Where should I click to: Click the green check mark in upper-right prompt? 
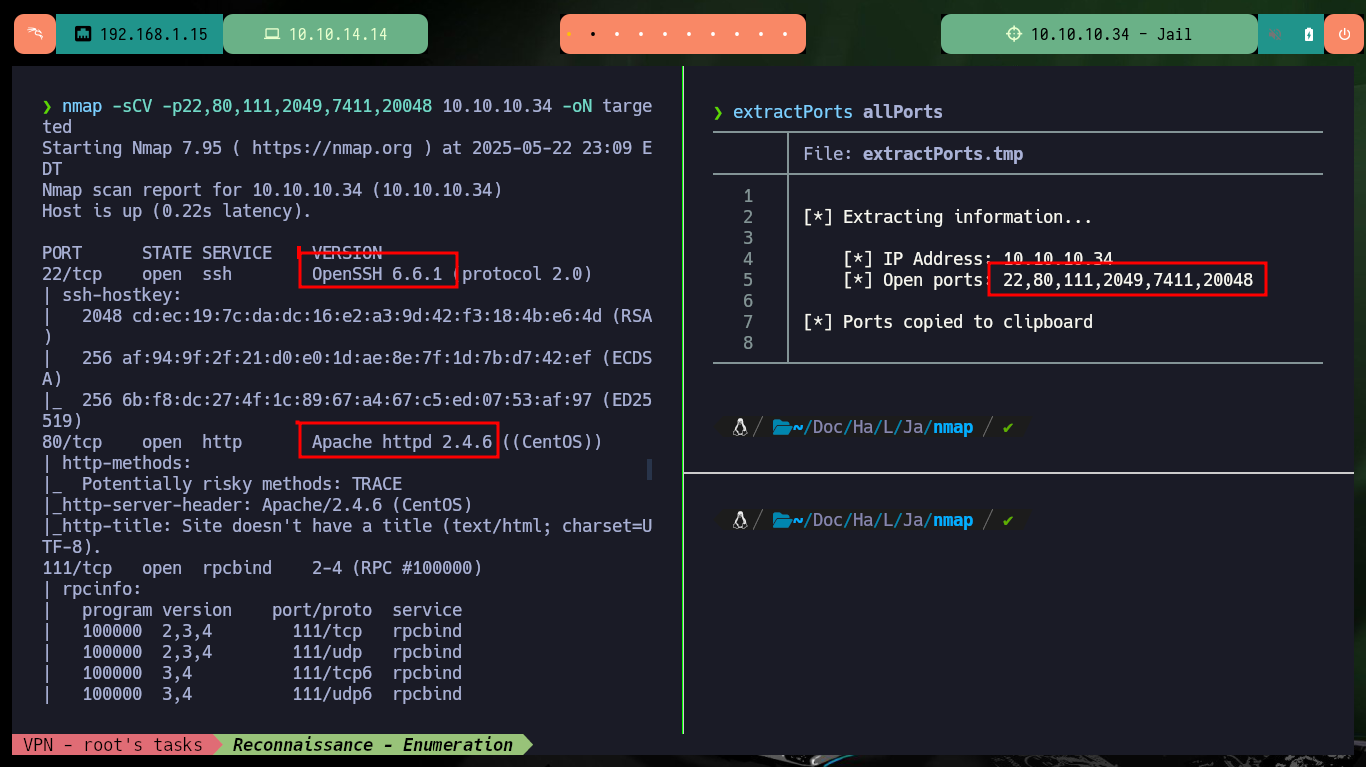pyautogui.click(x=1007, y=427)
